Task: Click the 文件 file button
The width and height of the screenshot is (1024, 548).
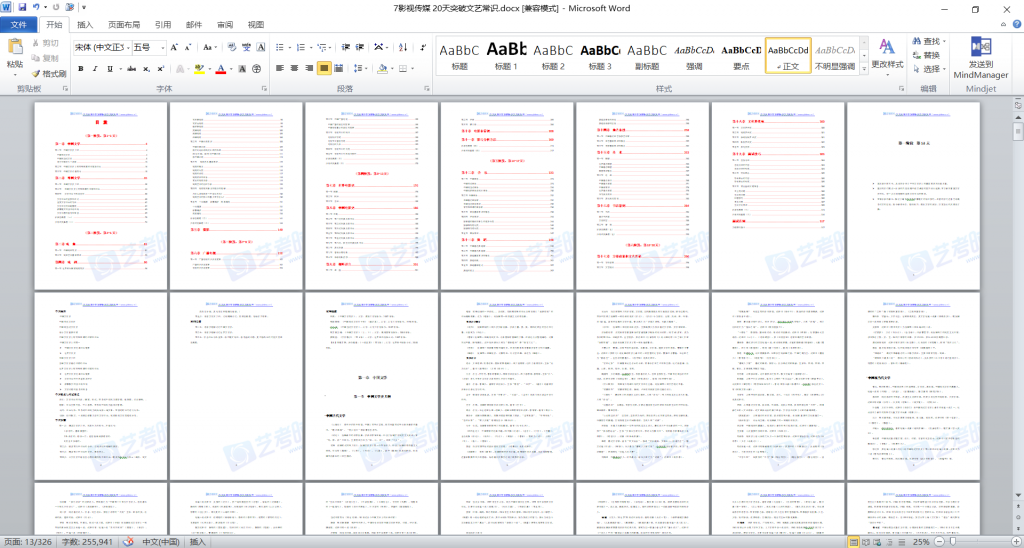Action: coord(19,24)
